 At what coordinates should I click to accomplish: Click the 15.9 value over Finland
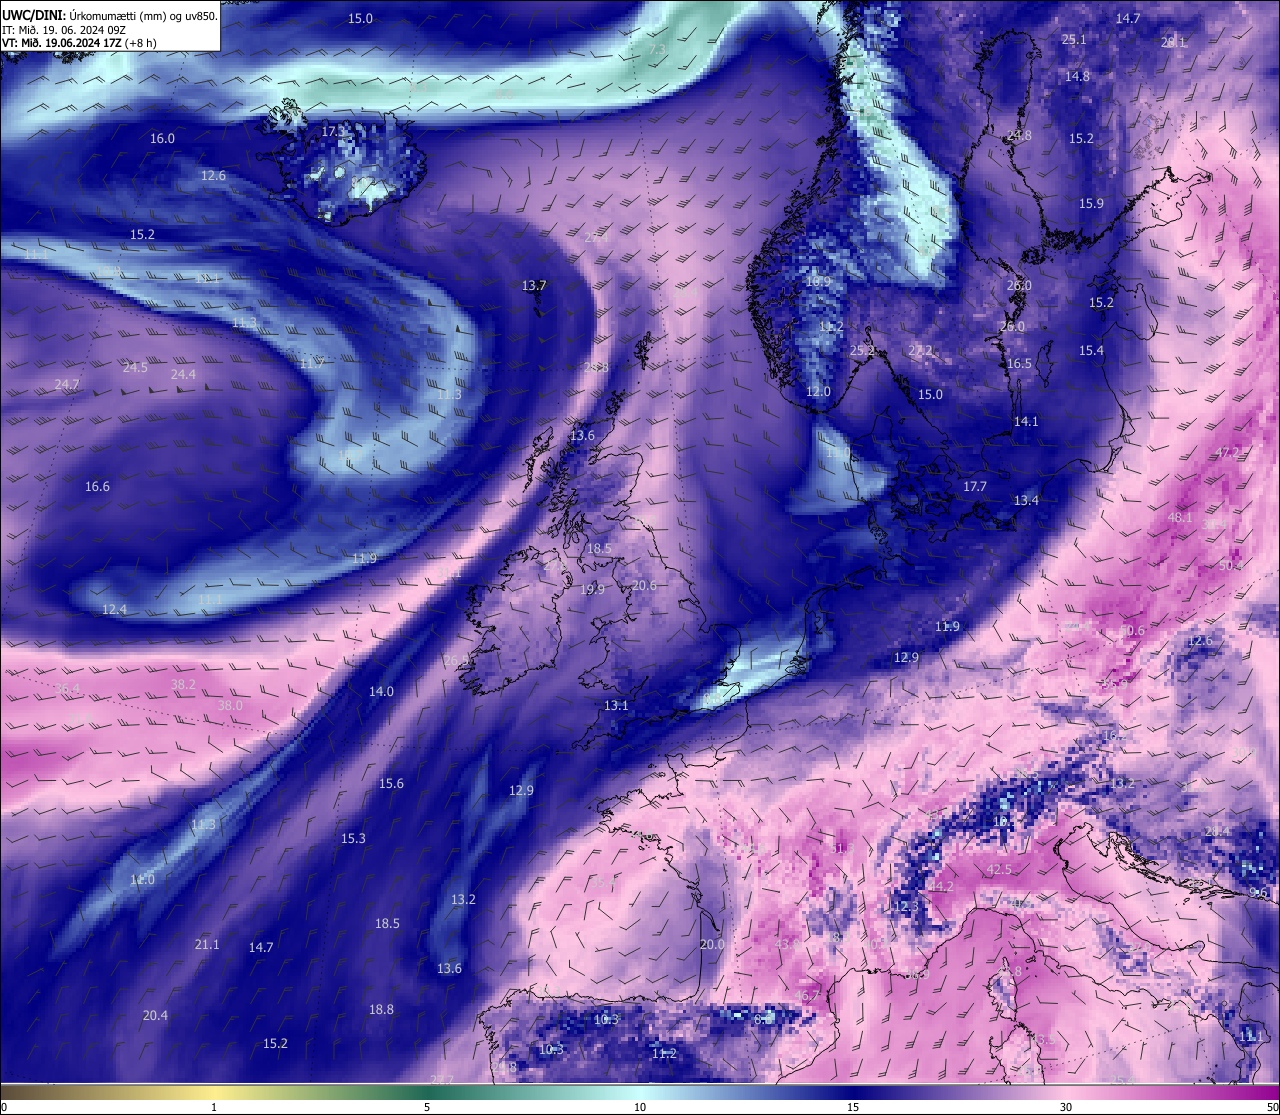[x=1091, y=204]
